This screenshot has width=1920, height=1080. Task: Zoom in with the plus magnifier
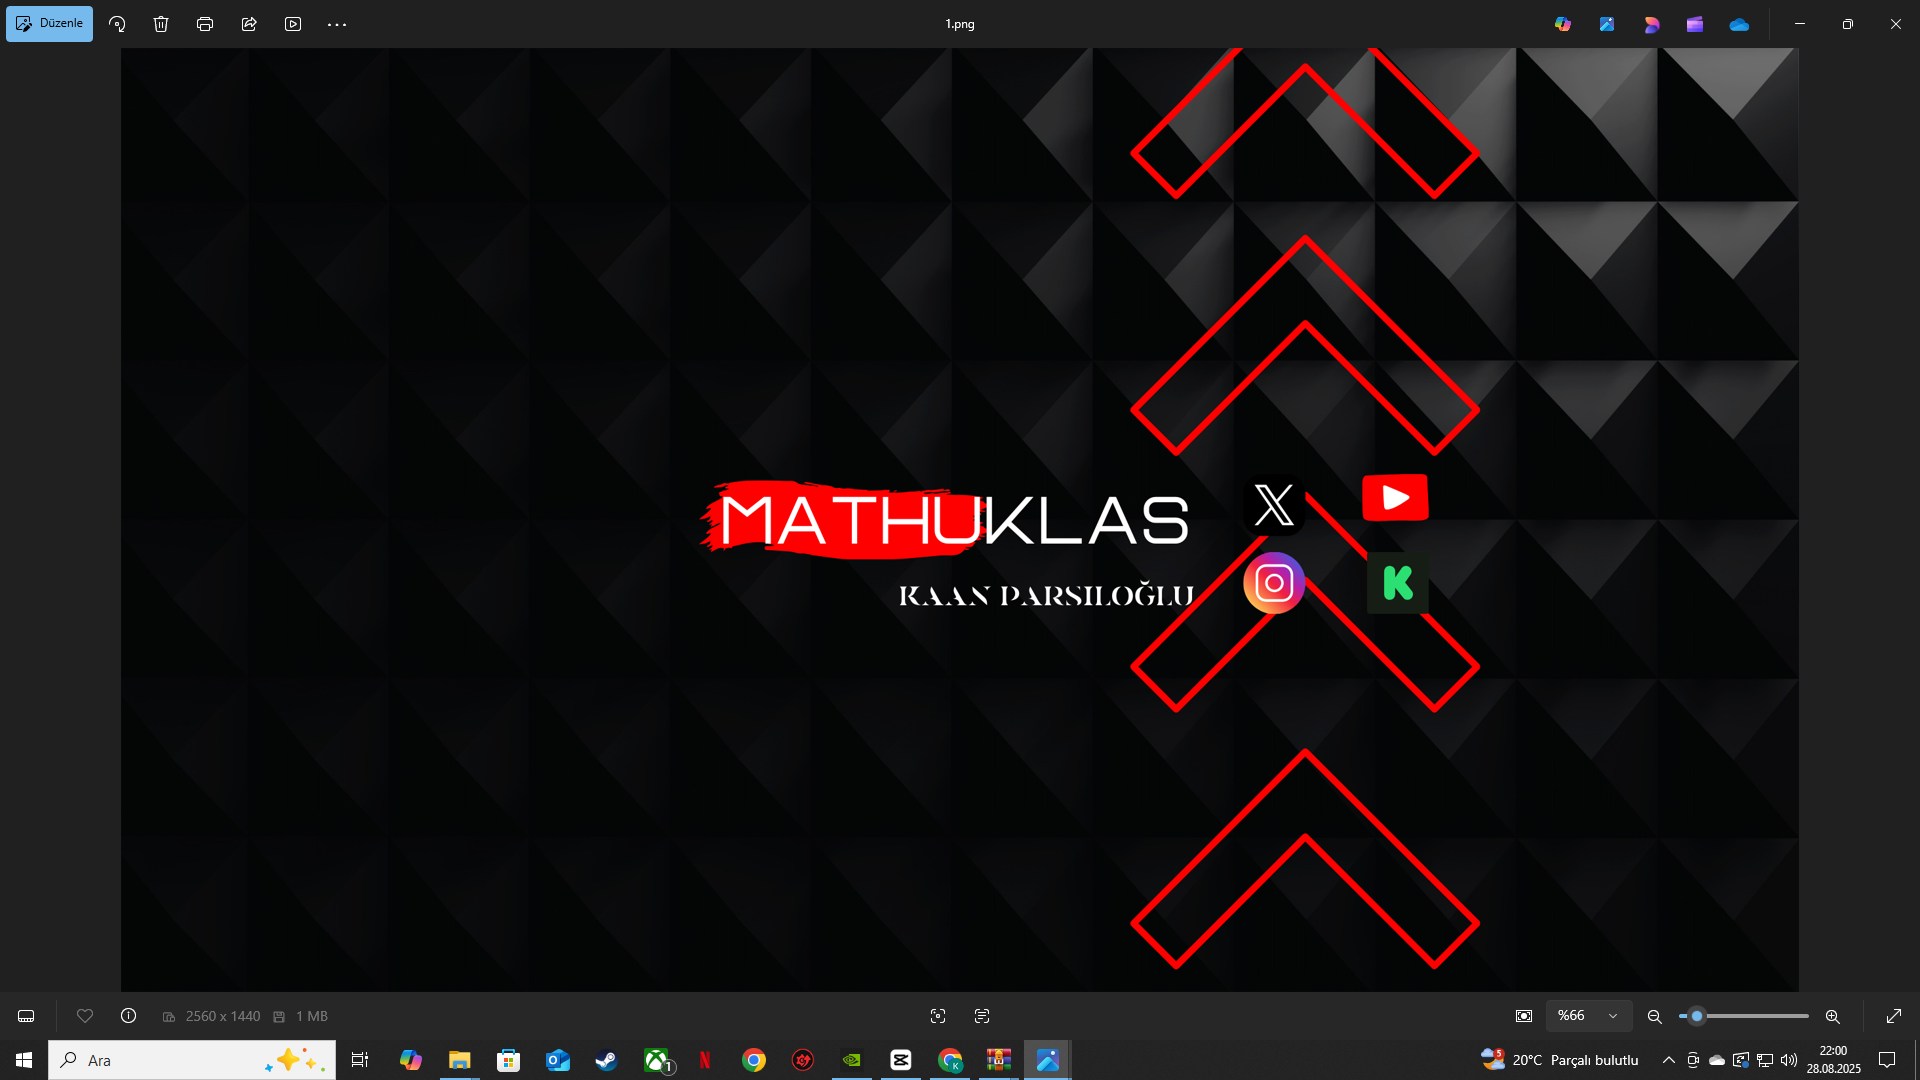pos(1833,1016)
